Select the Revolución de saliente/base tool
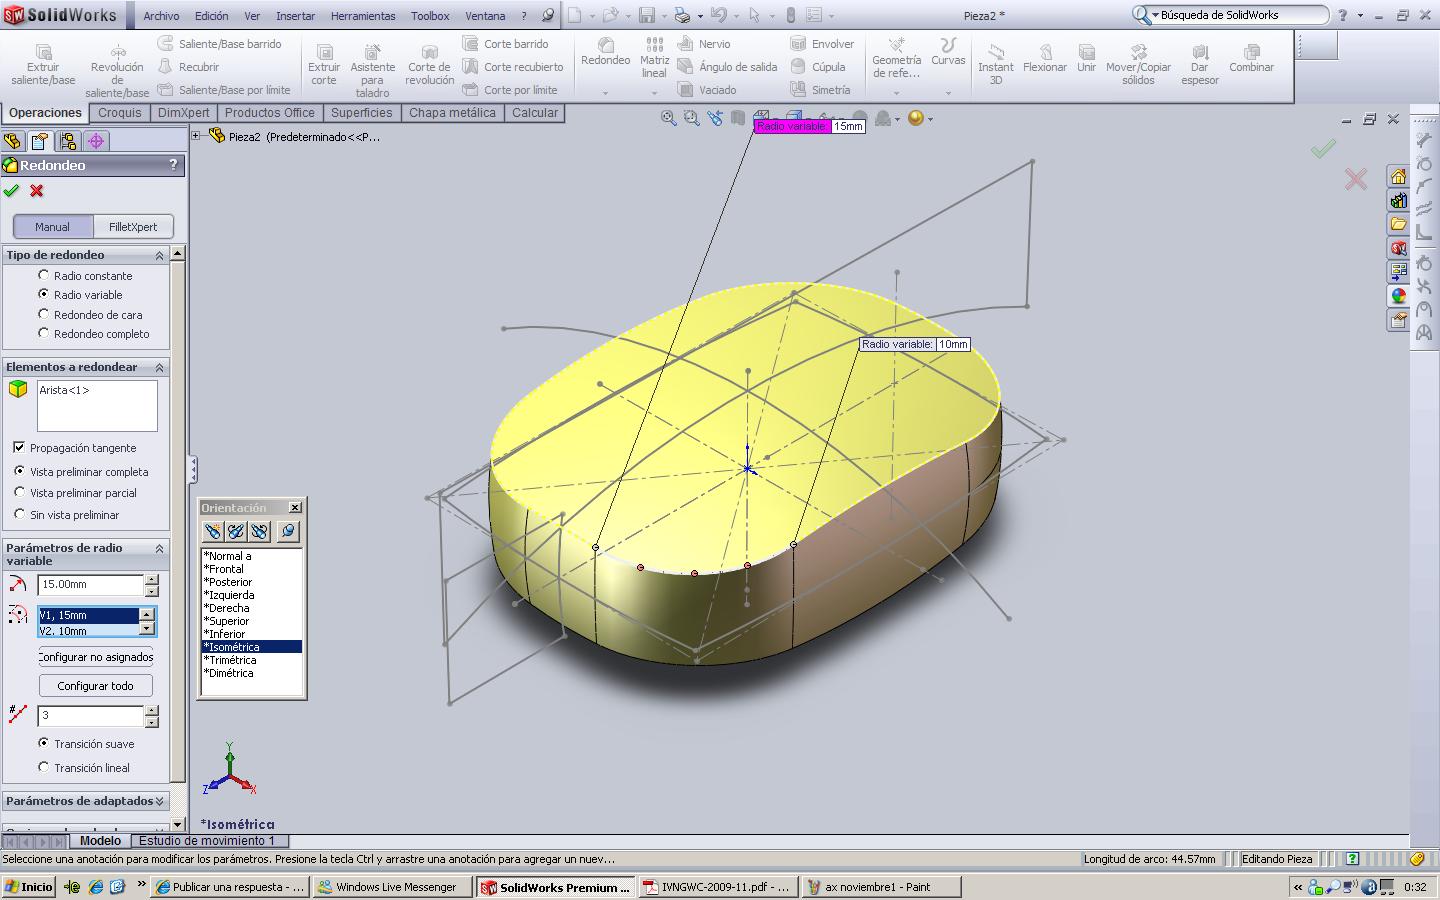1440x900 pixels. click(117, 71)
